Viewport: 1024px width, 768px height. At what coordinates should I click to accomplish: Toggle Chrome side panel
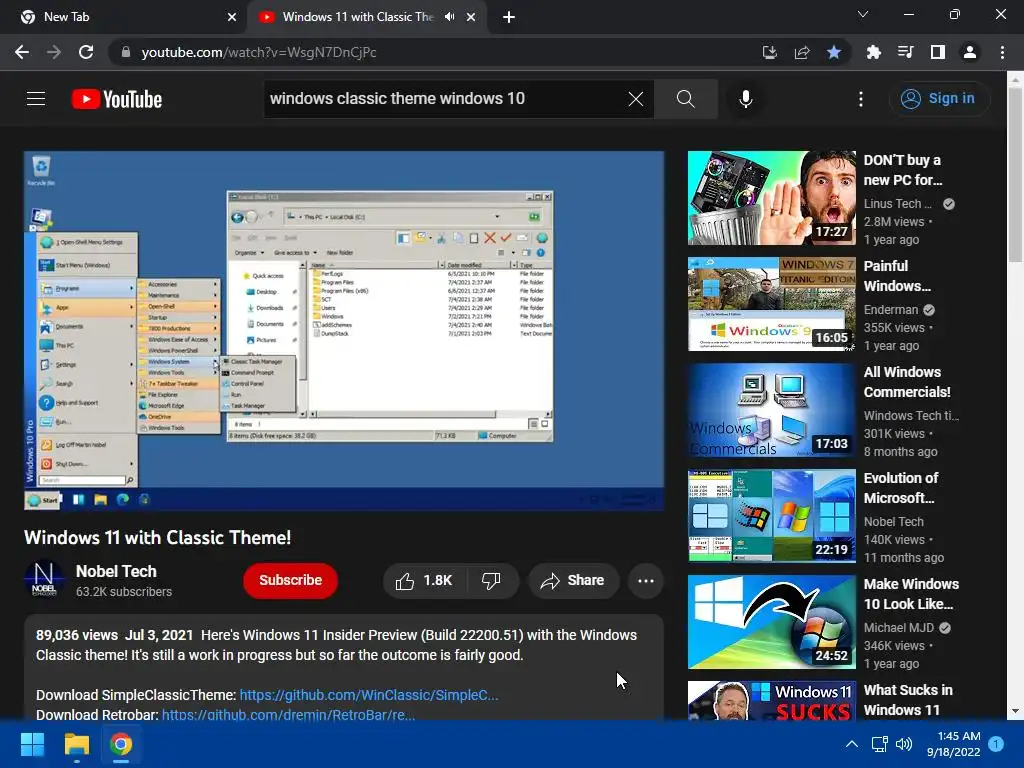pos(938,52)
